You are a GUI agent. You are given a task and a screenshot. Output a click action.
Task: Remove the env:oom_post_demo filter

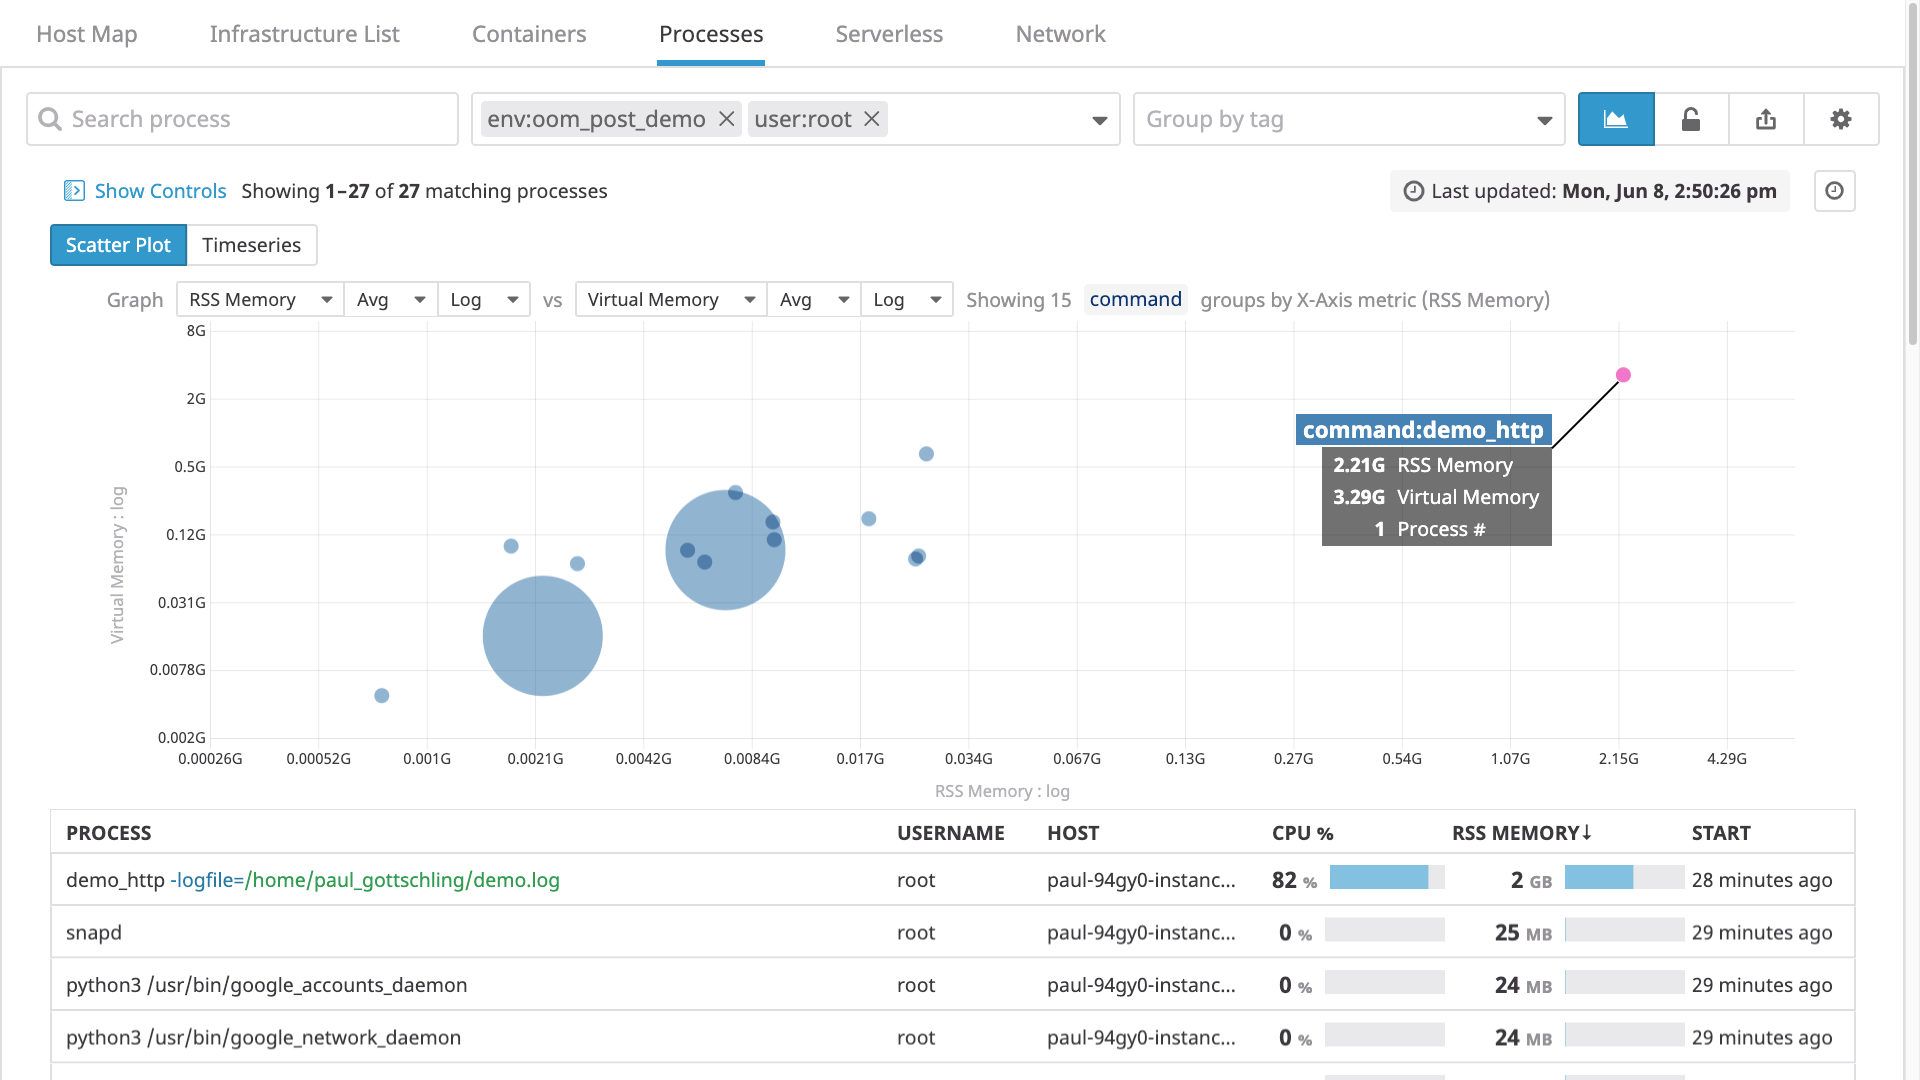[x=726, y=119]
